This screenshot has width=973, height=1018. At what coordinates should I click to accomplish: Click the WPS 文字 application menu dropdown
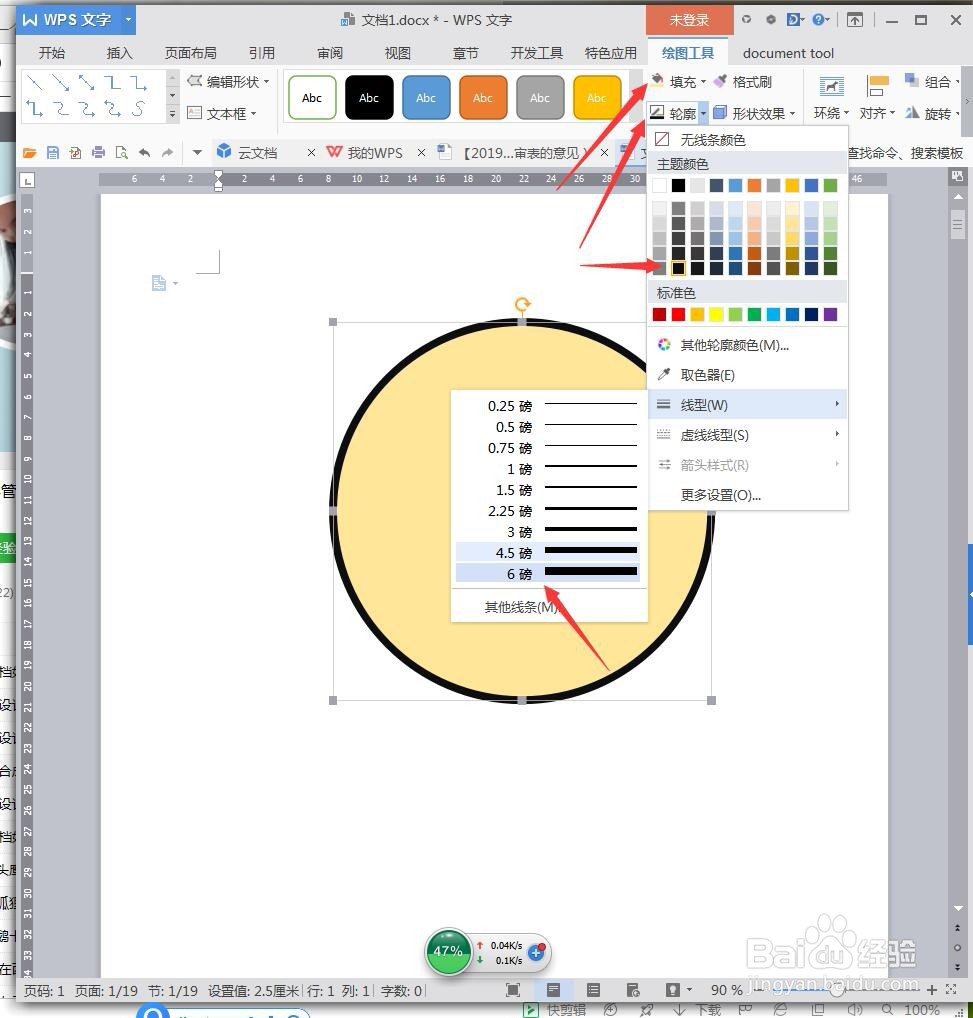pyautogui.click(x=129, y=19)
